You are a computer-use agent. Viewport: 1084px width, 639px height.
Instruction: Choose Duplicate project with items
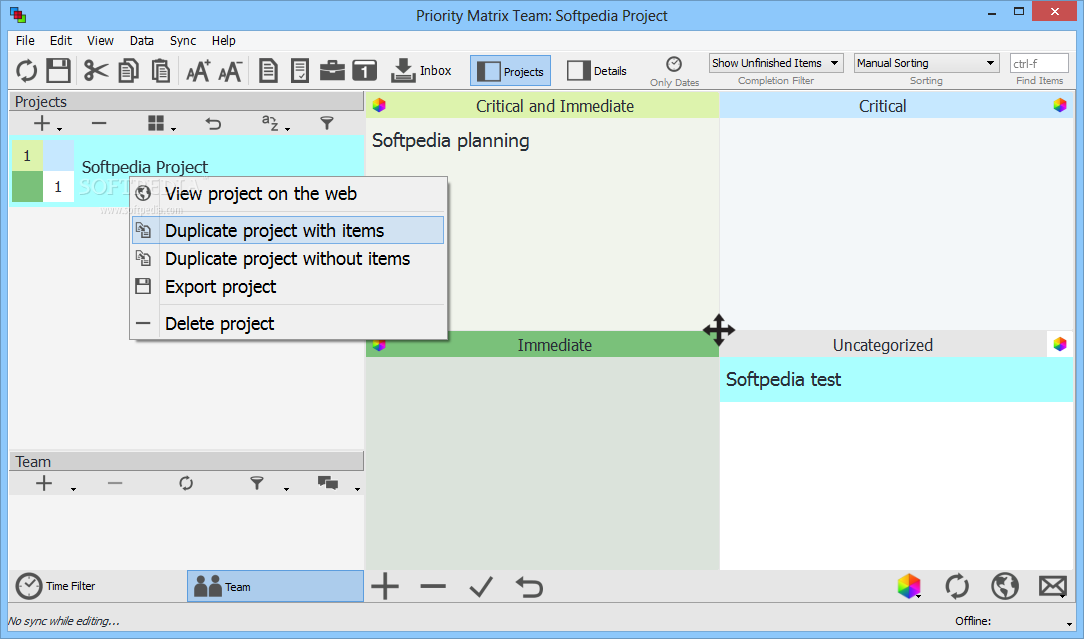(288, 230)
